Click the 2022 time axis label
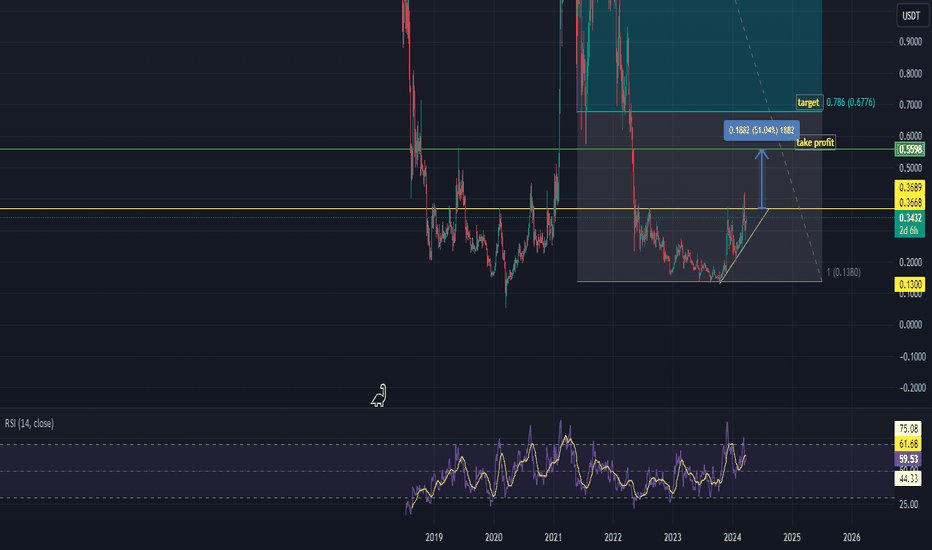This screenshot has height=550, width=932. click(x=613, y=538)
